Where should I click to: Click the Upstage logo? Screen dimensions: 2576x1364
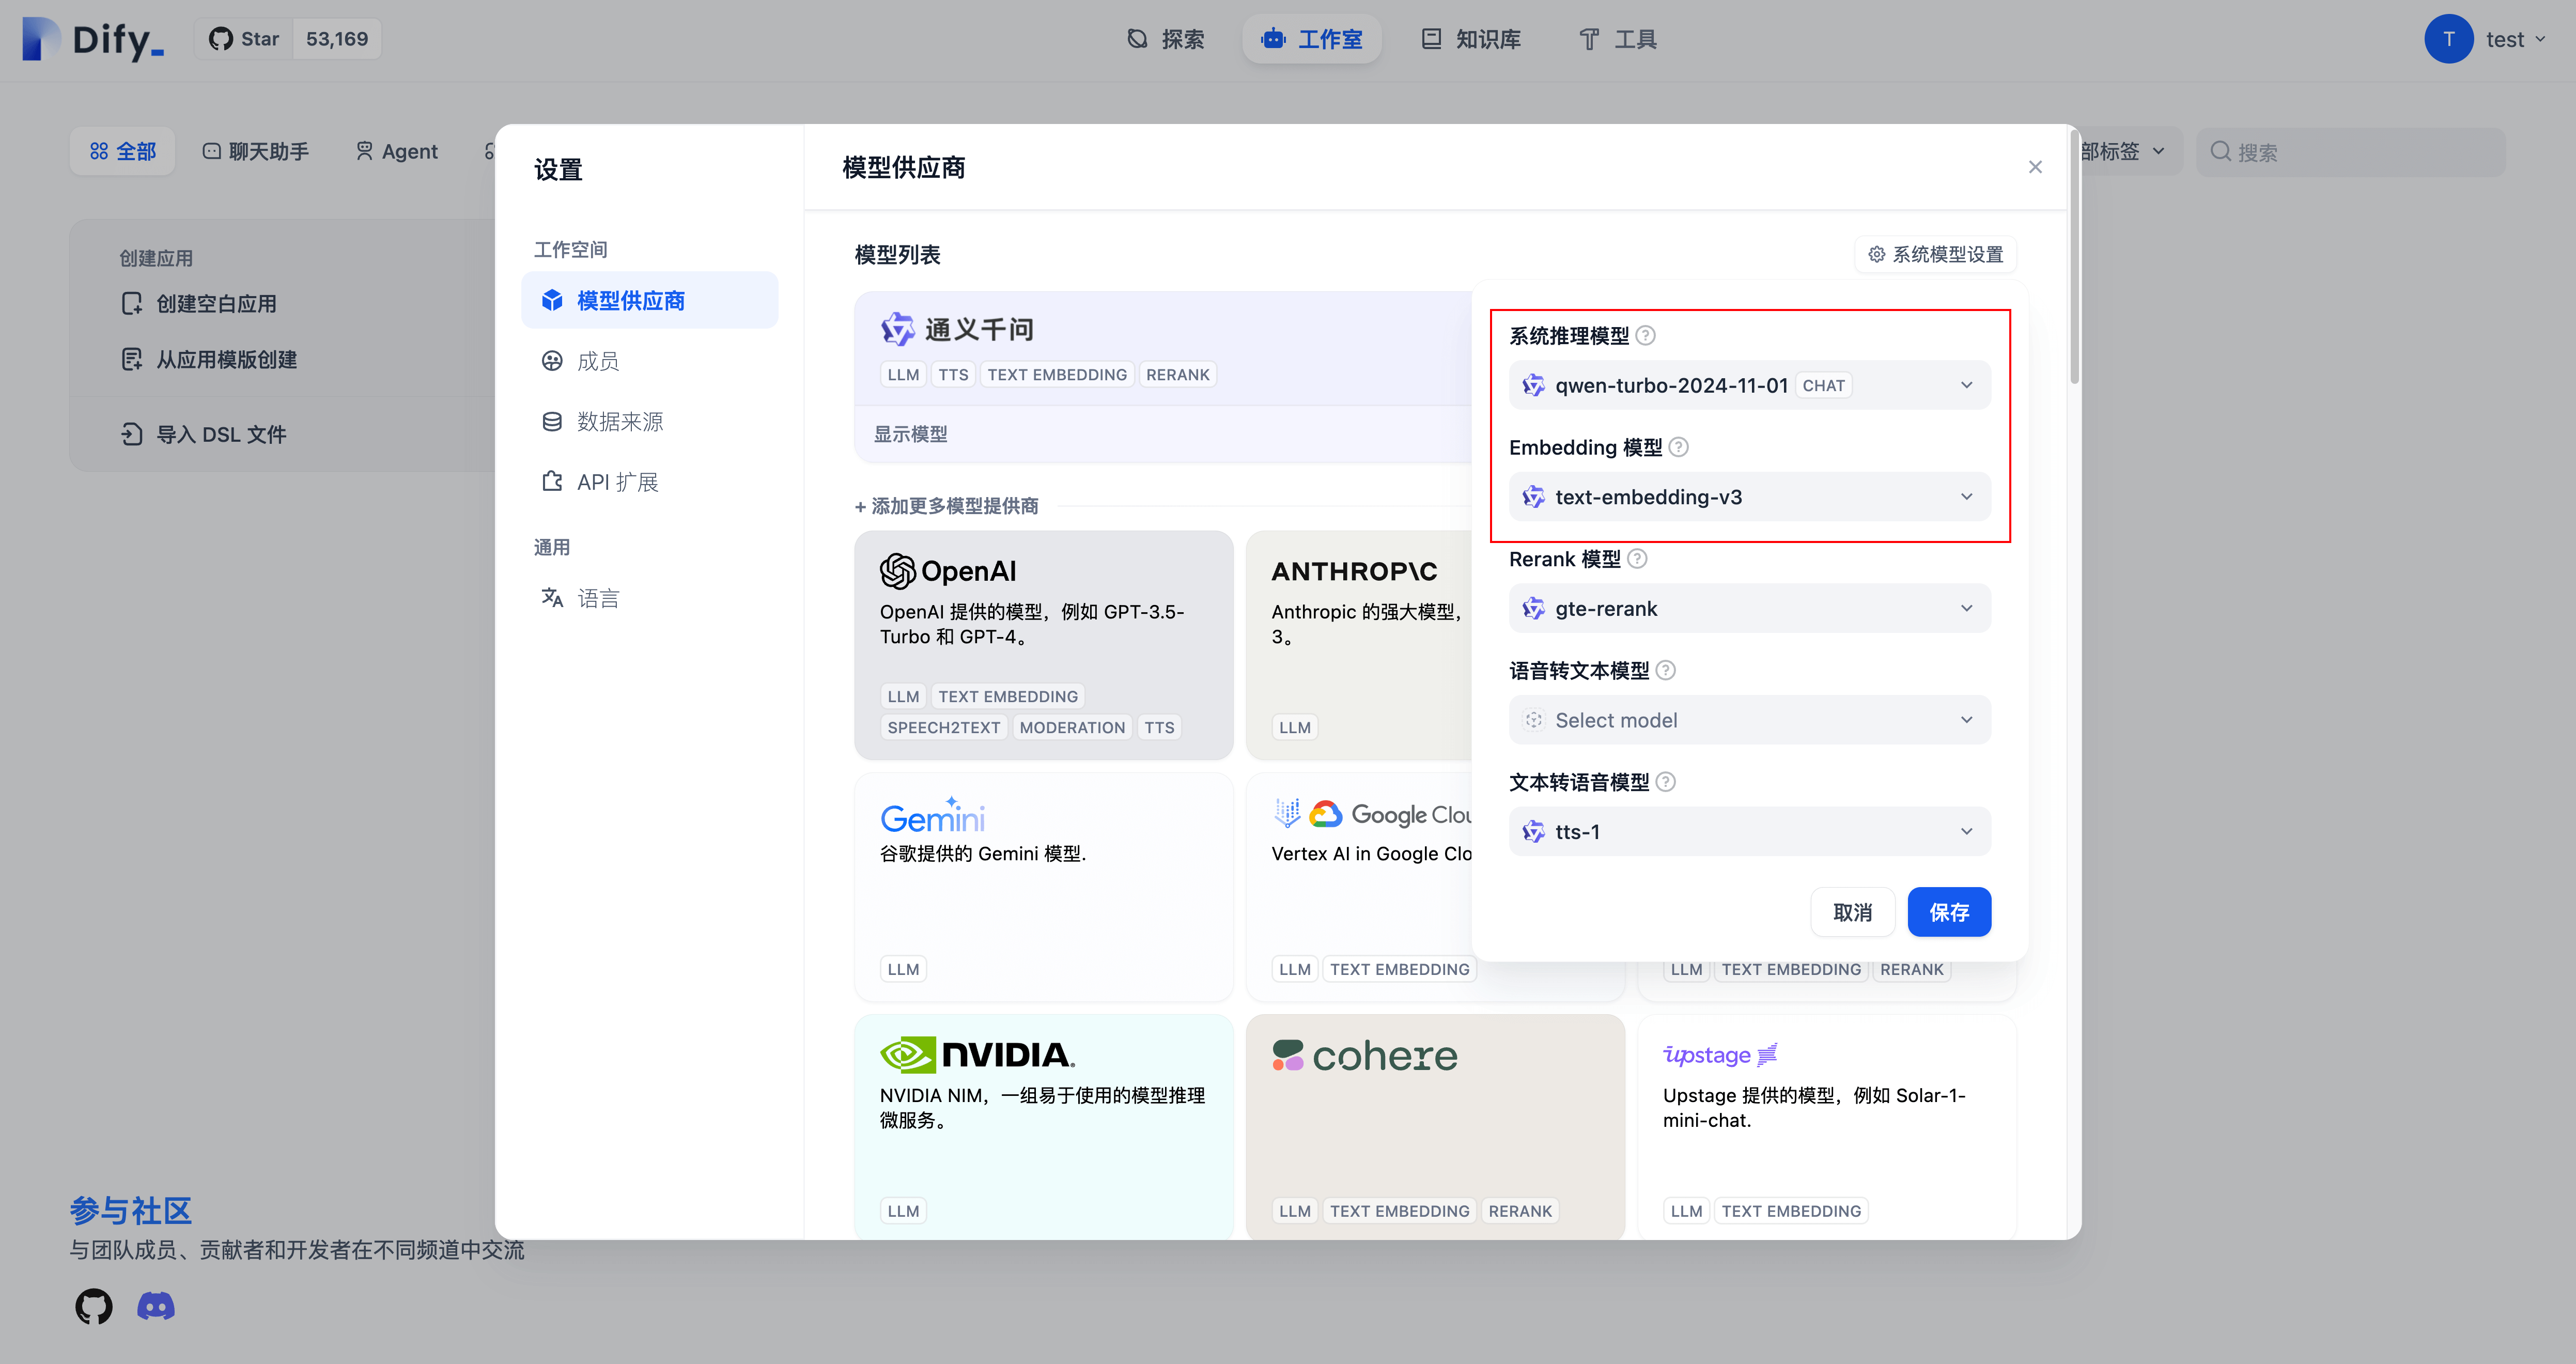[x=1720, y=1055]
